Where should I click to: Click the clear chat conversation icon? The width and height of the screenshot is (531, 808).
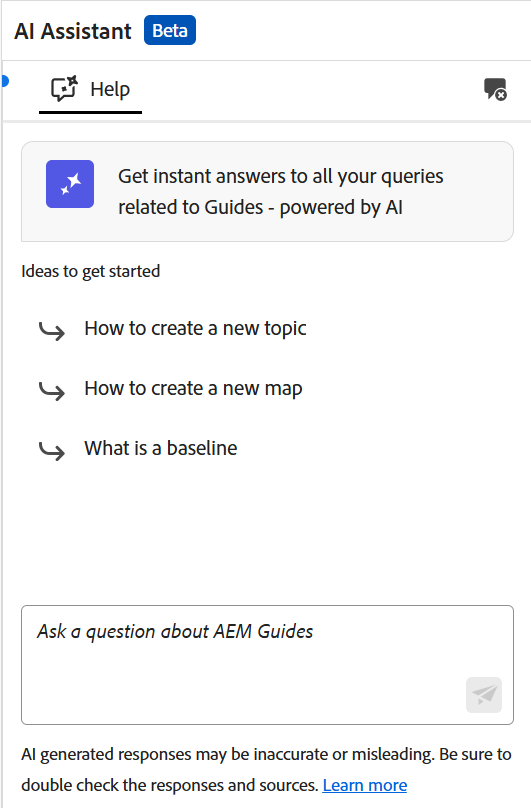(x=495, y=89)
